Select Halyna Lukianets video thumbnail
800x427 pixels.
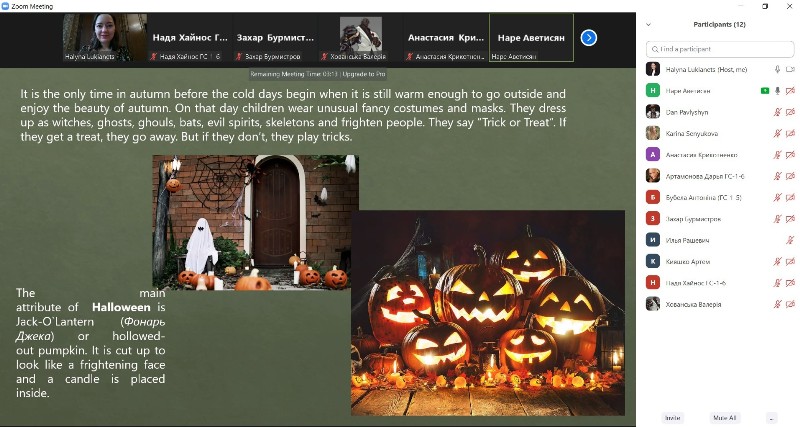pos(105,38)
